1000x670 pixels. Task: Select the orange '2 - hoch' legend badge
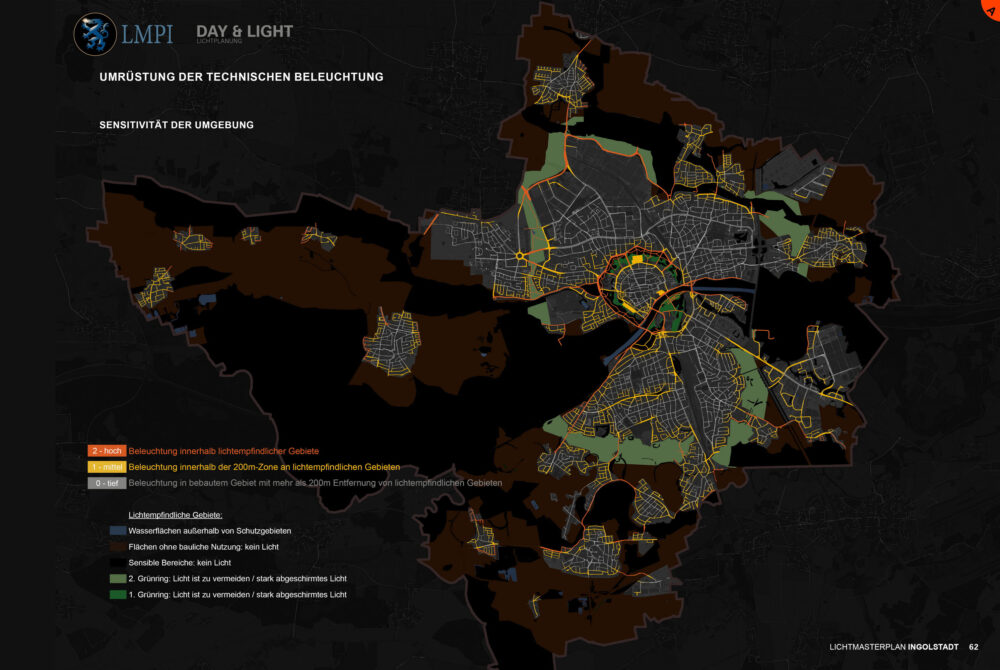(x=106, y=451)
